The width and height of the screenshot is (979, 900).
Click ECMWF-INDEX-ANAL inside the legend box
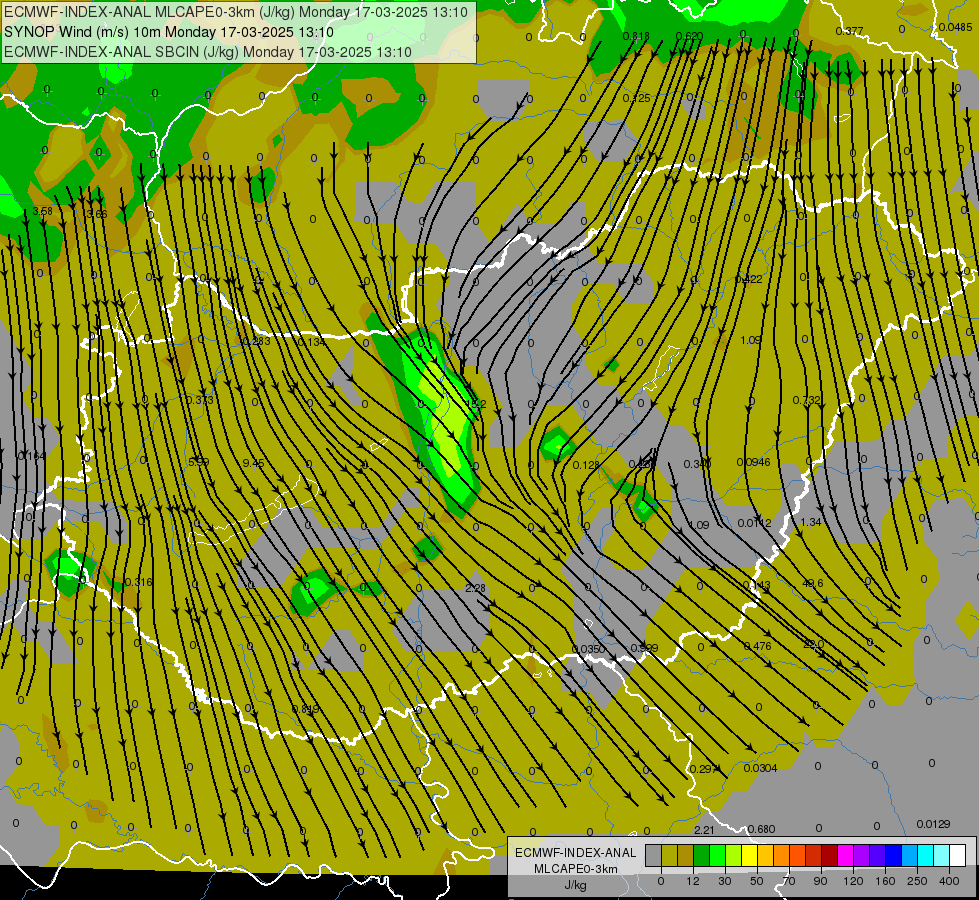575,853
